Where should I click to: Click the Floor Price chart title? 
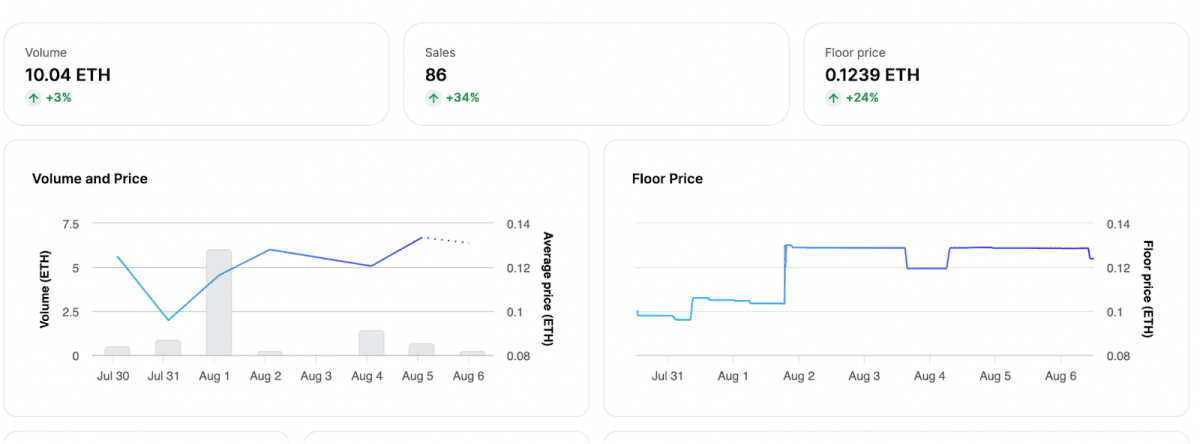click(667, 179)
